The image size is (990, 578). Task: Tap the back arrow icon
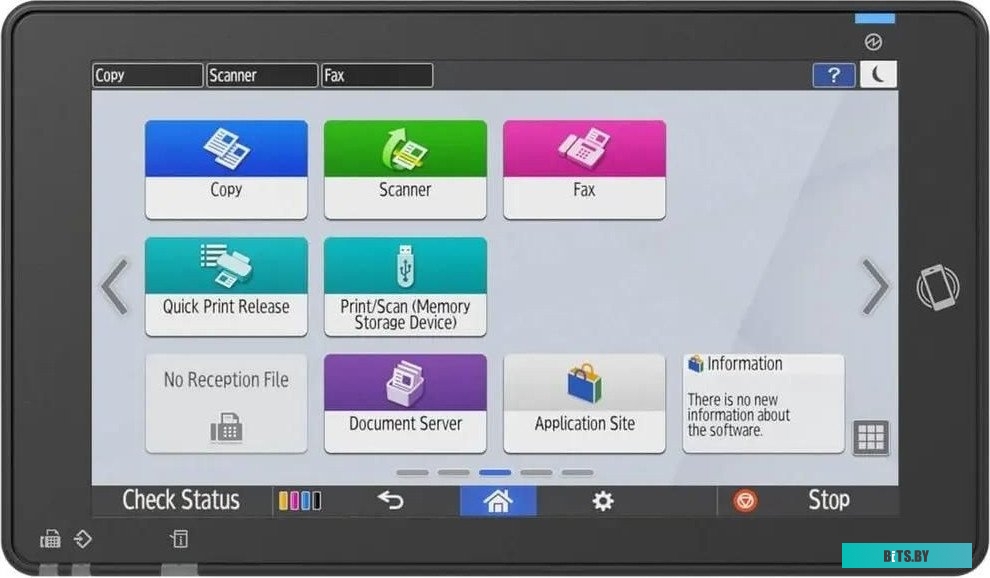(390, 500)
